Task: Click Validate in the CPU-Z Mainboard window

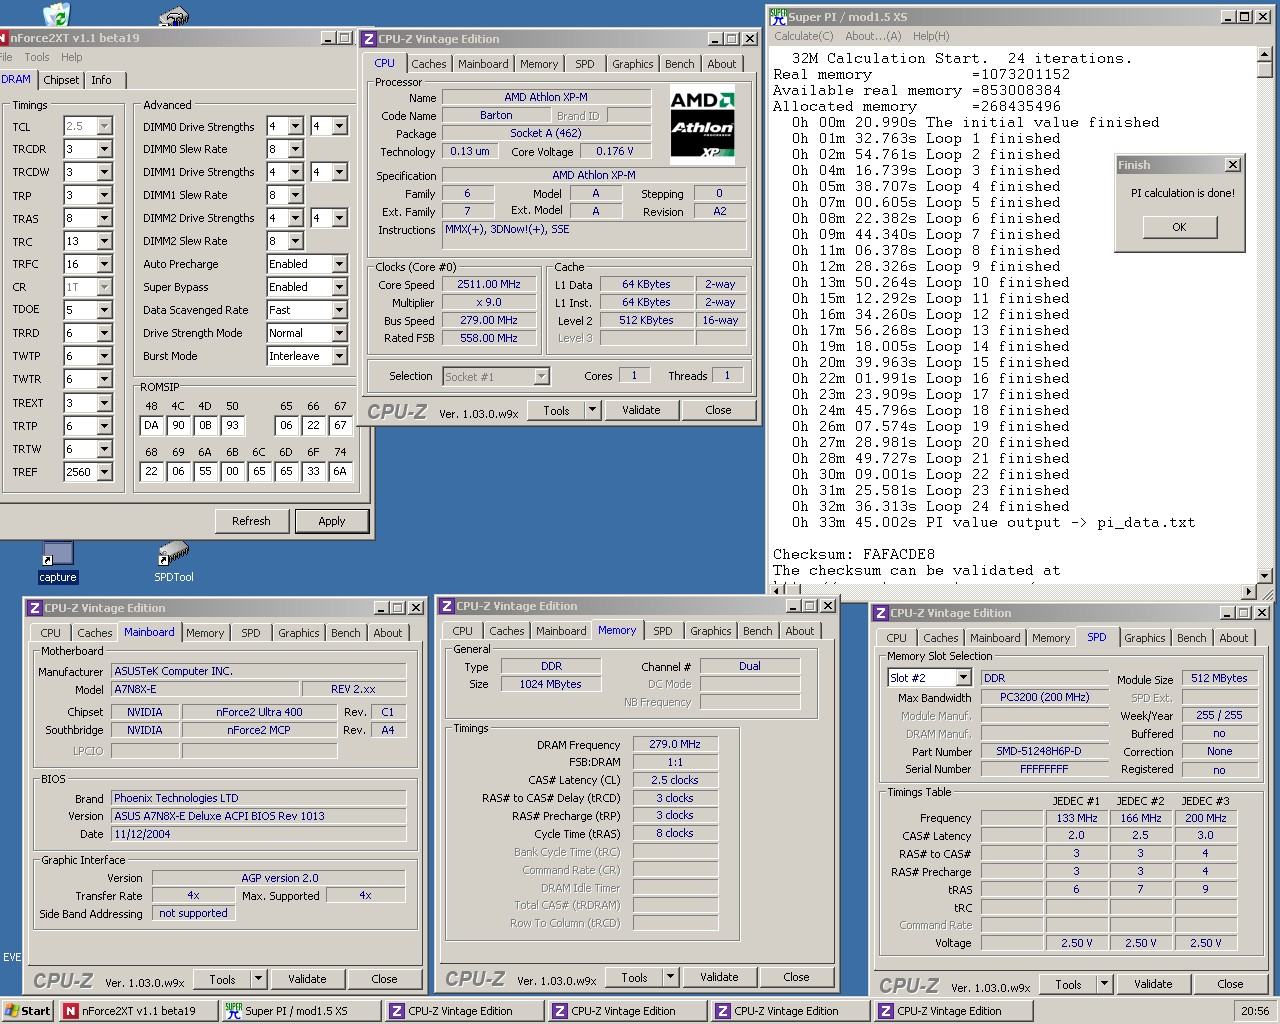Action: tap(307, 979)
